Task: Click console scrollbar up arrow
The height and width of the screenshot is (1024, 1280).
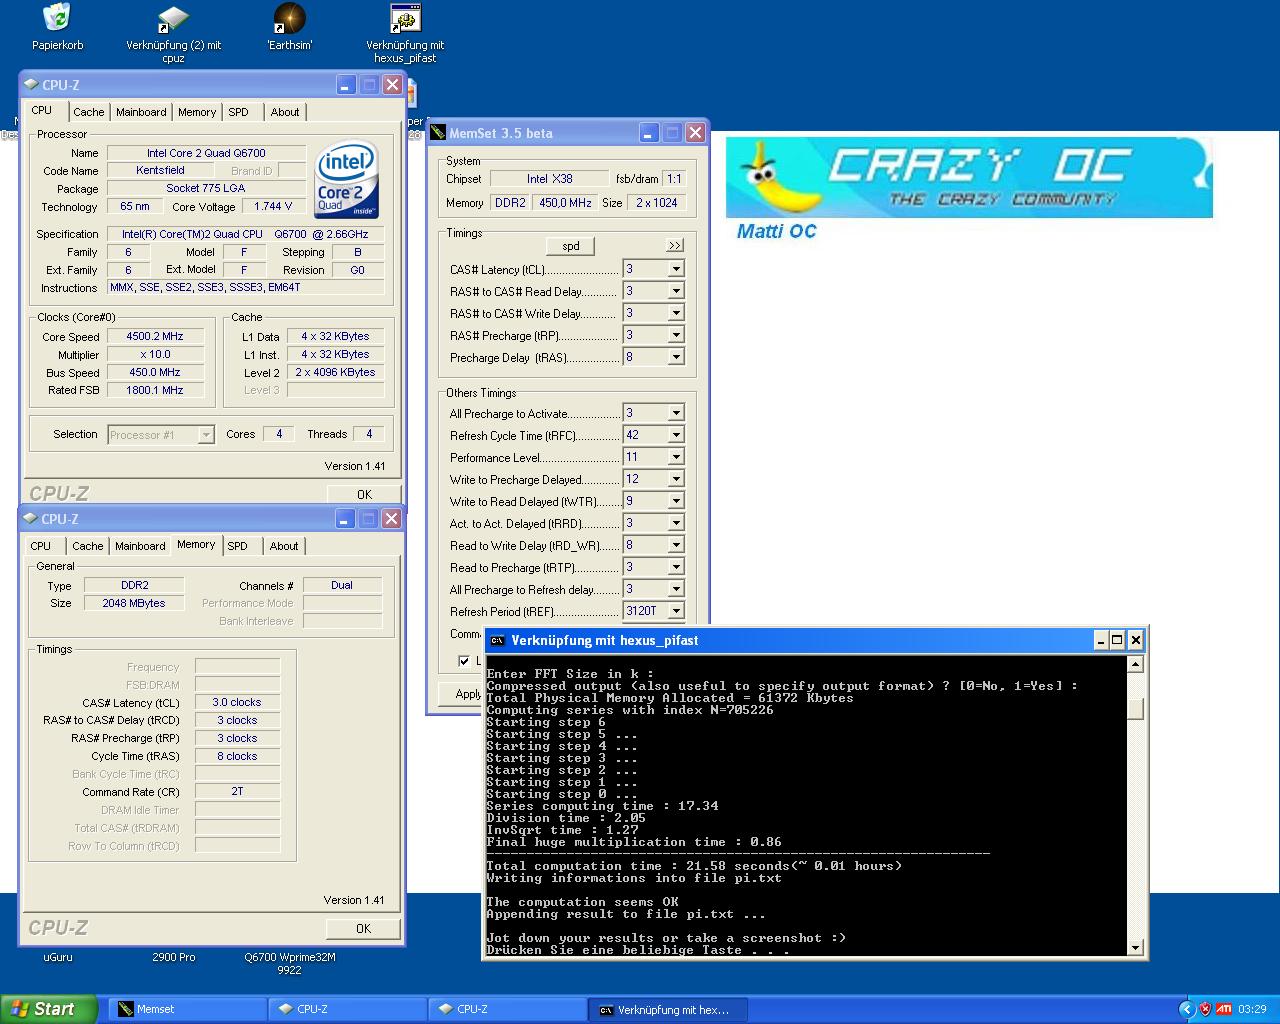Action: coord(1135,664)
